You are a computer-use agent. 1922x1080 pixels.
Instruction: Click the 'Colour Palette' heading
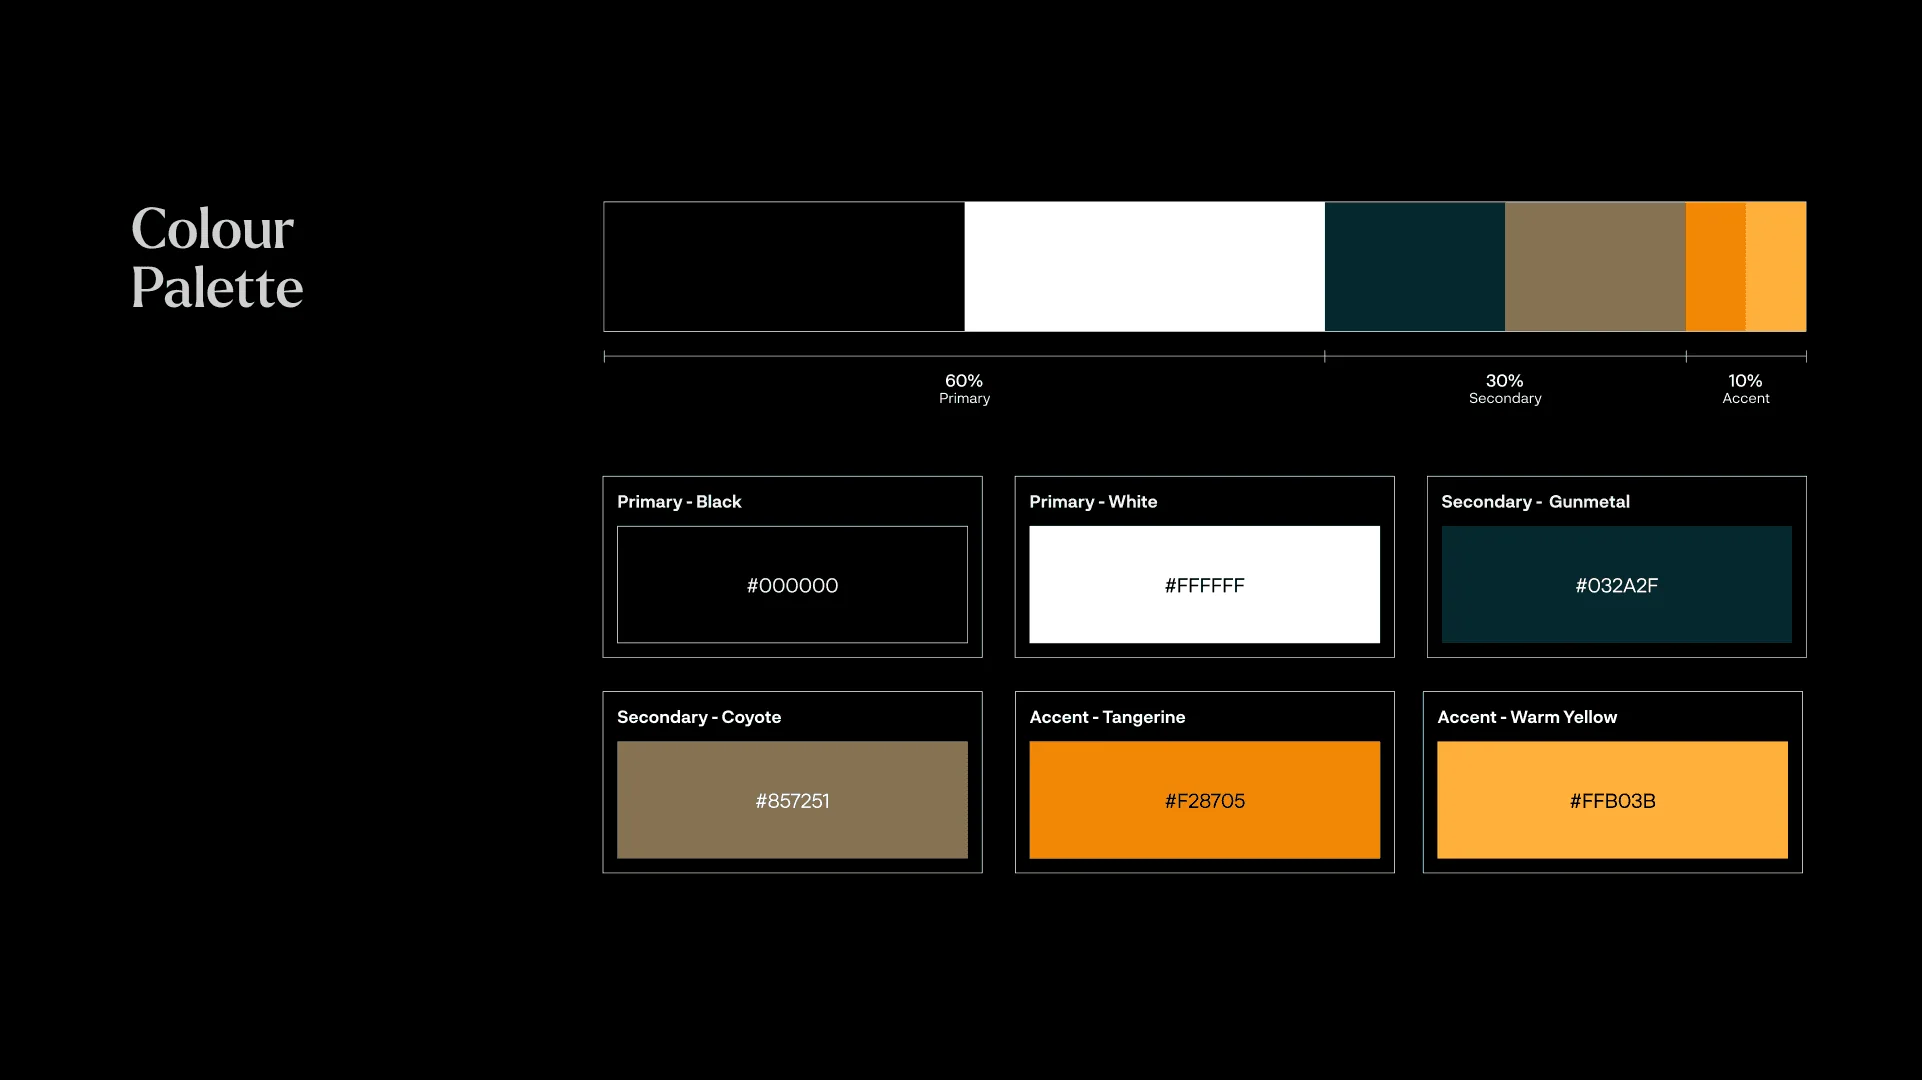click(x=217, y=258)
